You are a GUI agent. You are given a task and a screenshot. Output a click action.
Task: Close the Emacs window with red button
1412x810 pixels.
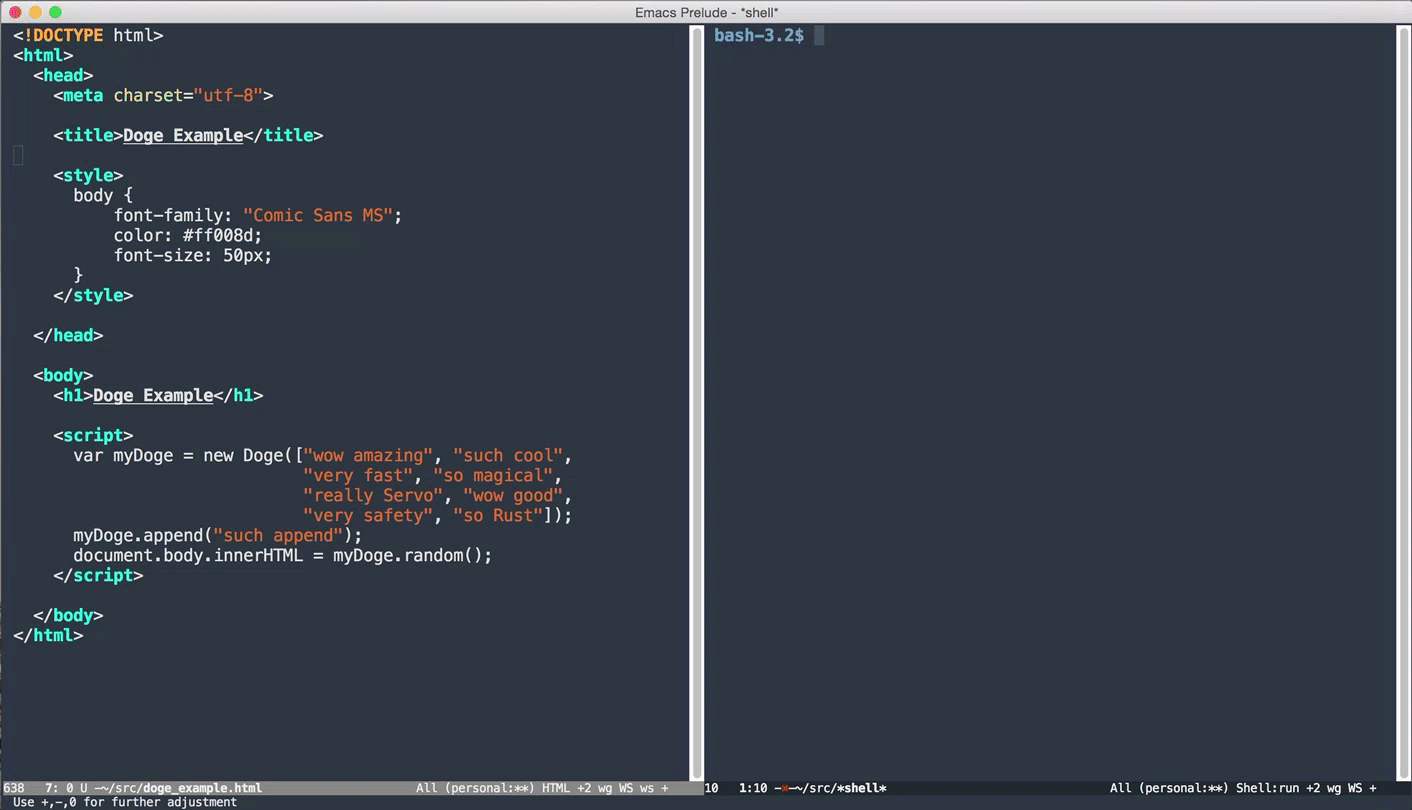click(x=15, y=12)
